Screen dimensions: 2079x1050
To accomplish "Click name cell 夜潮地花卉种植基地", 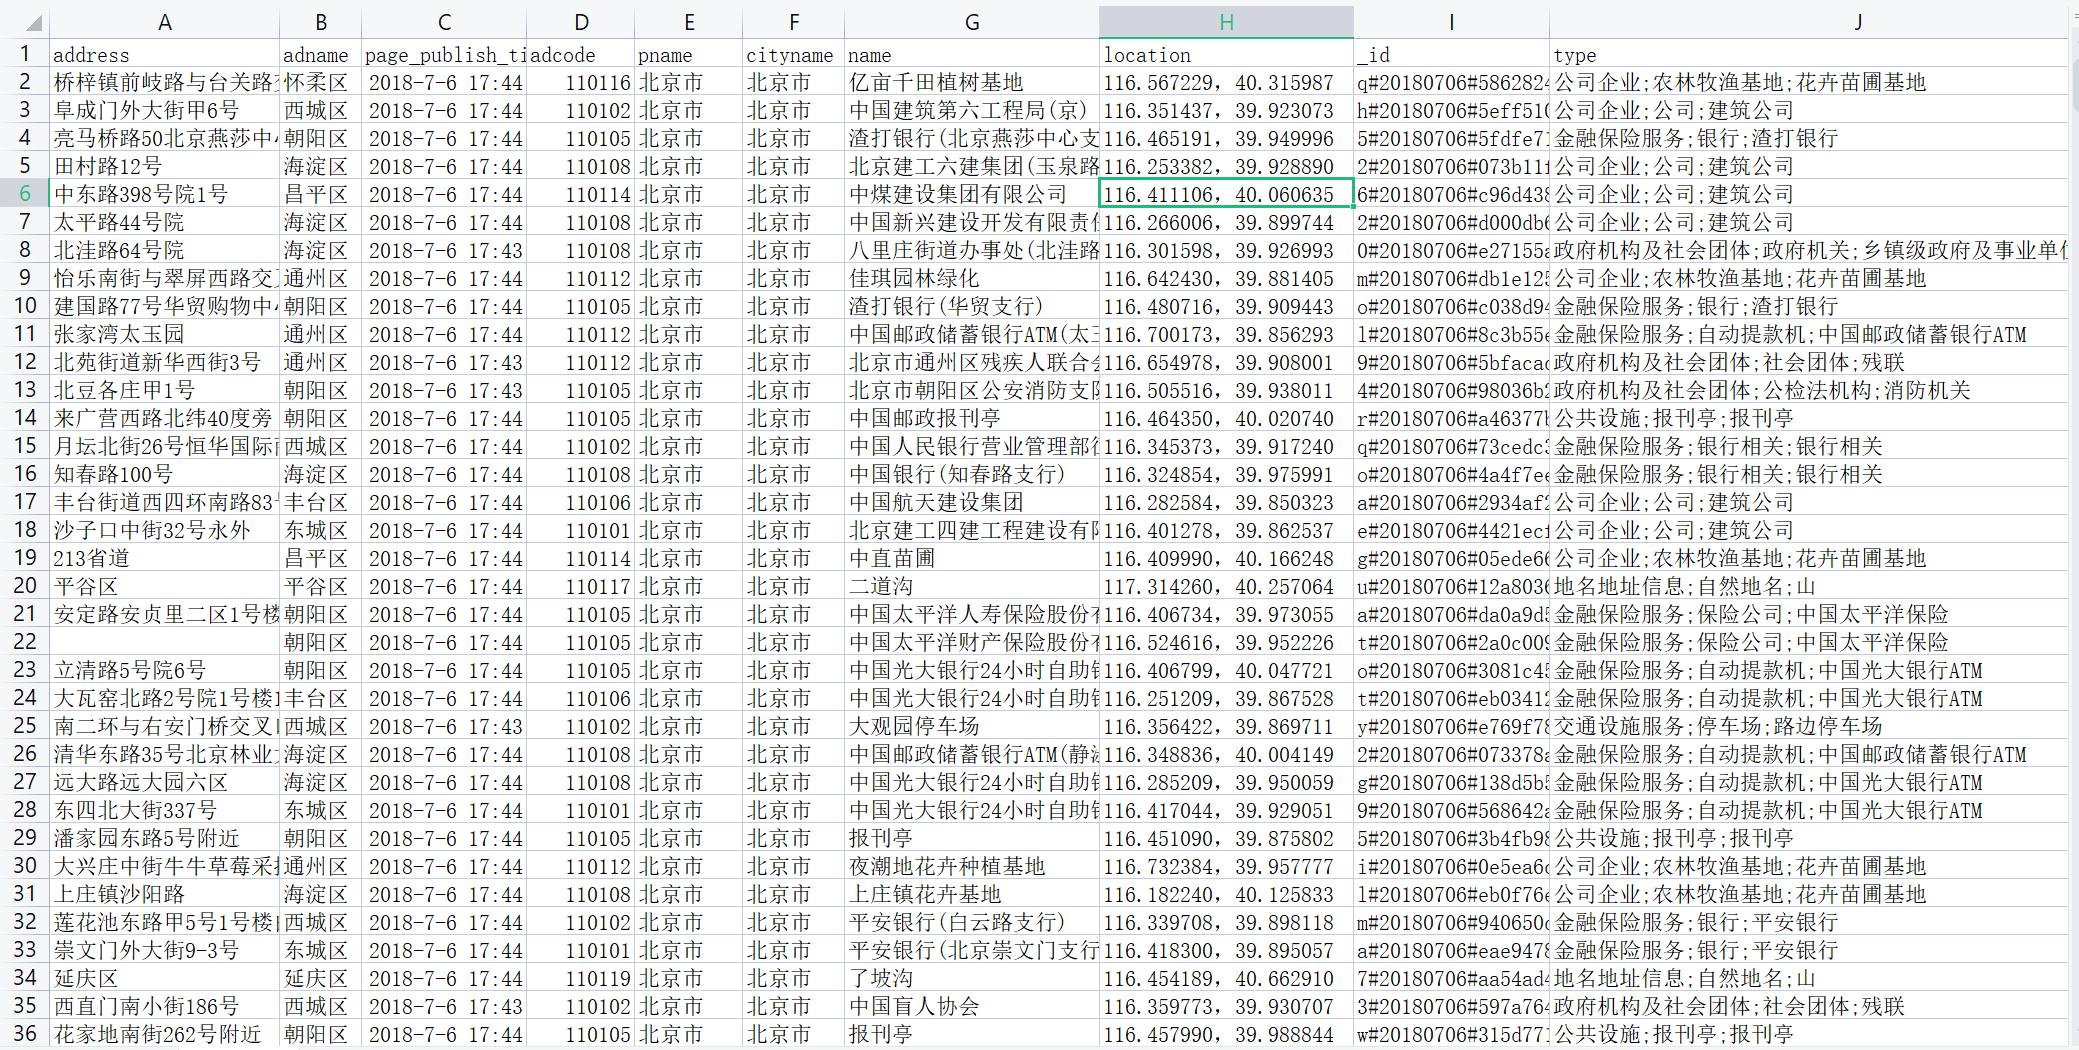I will pyautogui.click(x=971, y=866).
